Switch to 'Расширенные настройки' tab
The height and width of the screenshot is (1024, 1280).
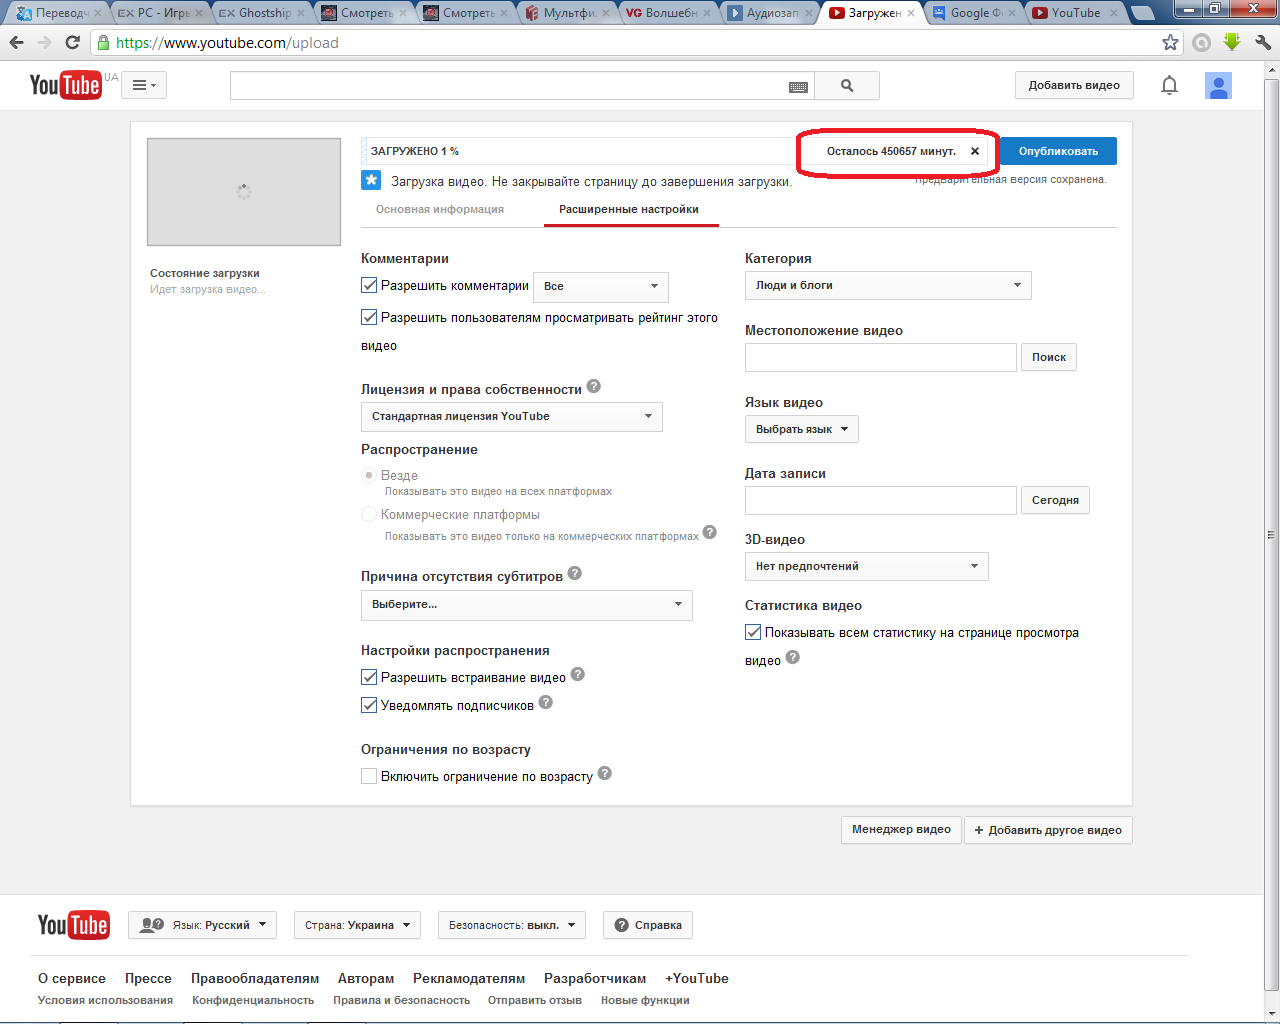tap(629, 209)
